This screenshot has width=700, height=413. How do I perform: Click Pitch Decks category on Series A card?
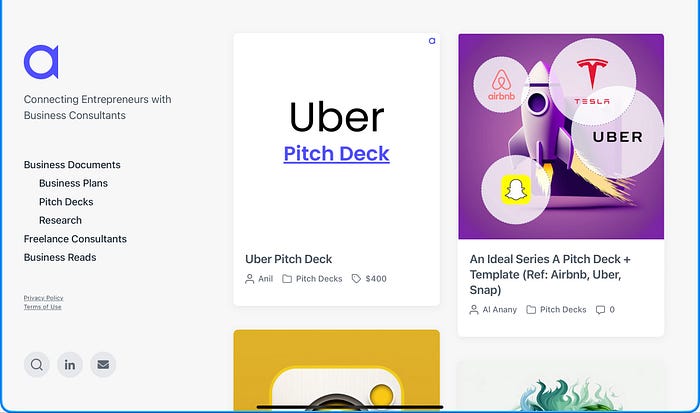tap(563, 310)
